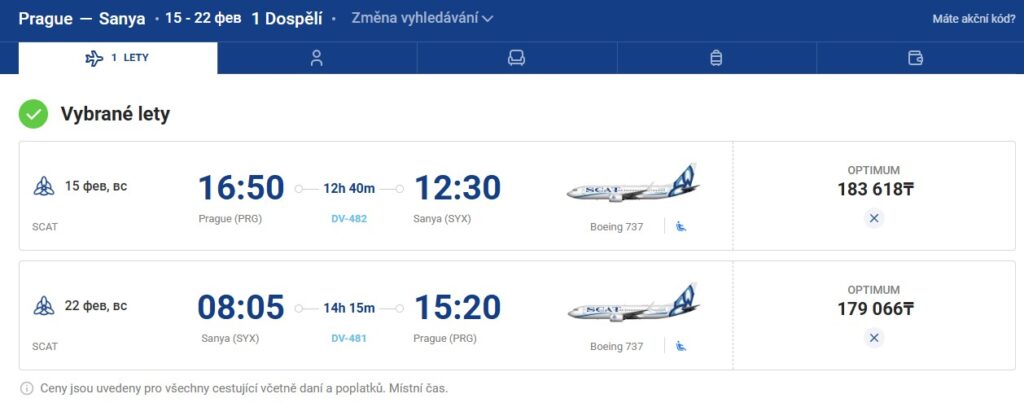Click seat icon for flight DV-481
Screen dimensions: 1024x407
pos(681,346)
